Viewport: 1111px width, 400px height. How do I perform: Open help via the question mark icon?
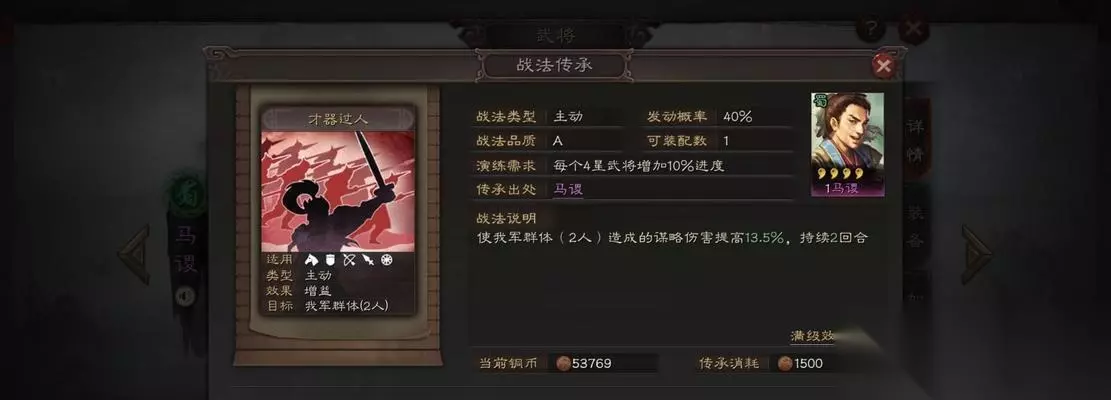pyautogui.click(x=872, y=30)
